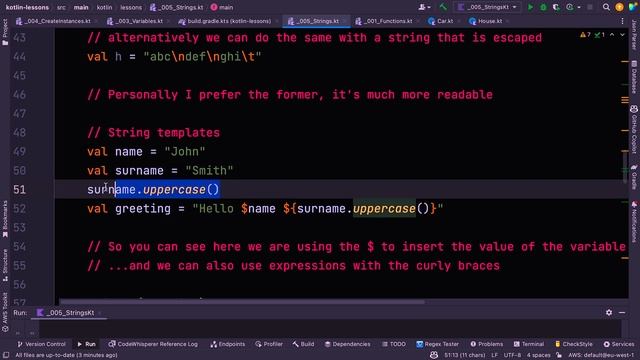Open the CodeWhisperer Reference Log tool window
This screenshot has height=360, width=640.
coord(153,344)
